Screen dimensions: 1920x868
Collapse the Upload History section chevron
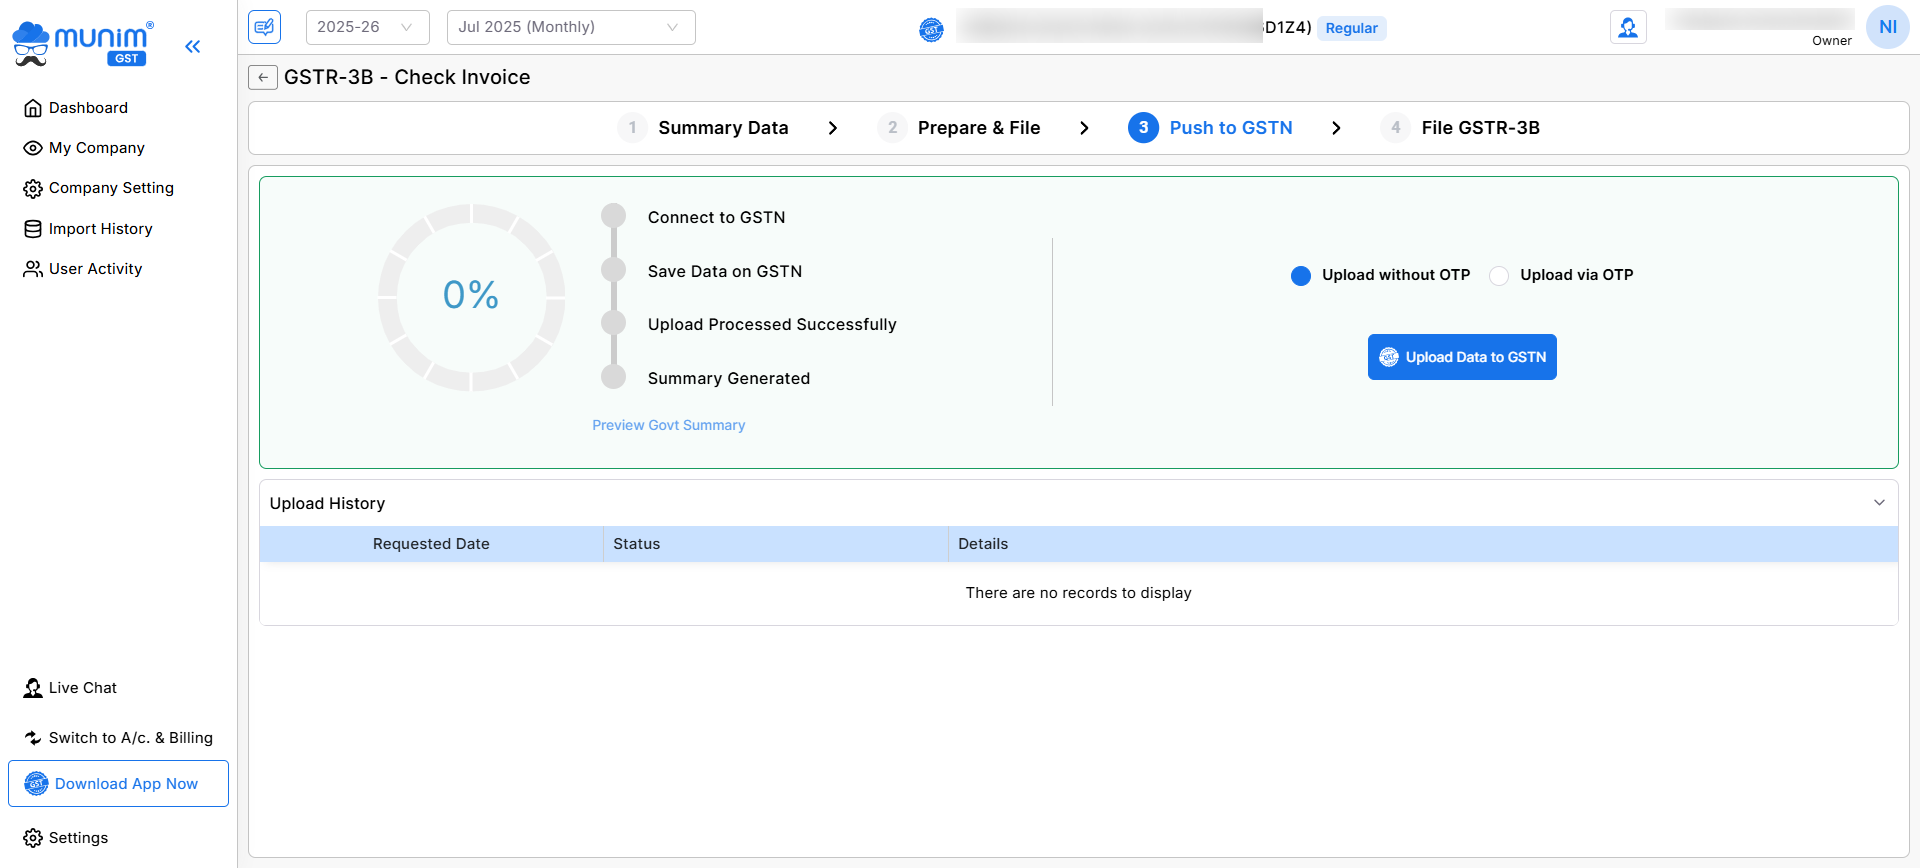(1879, 503)
